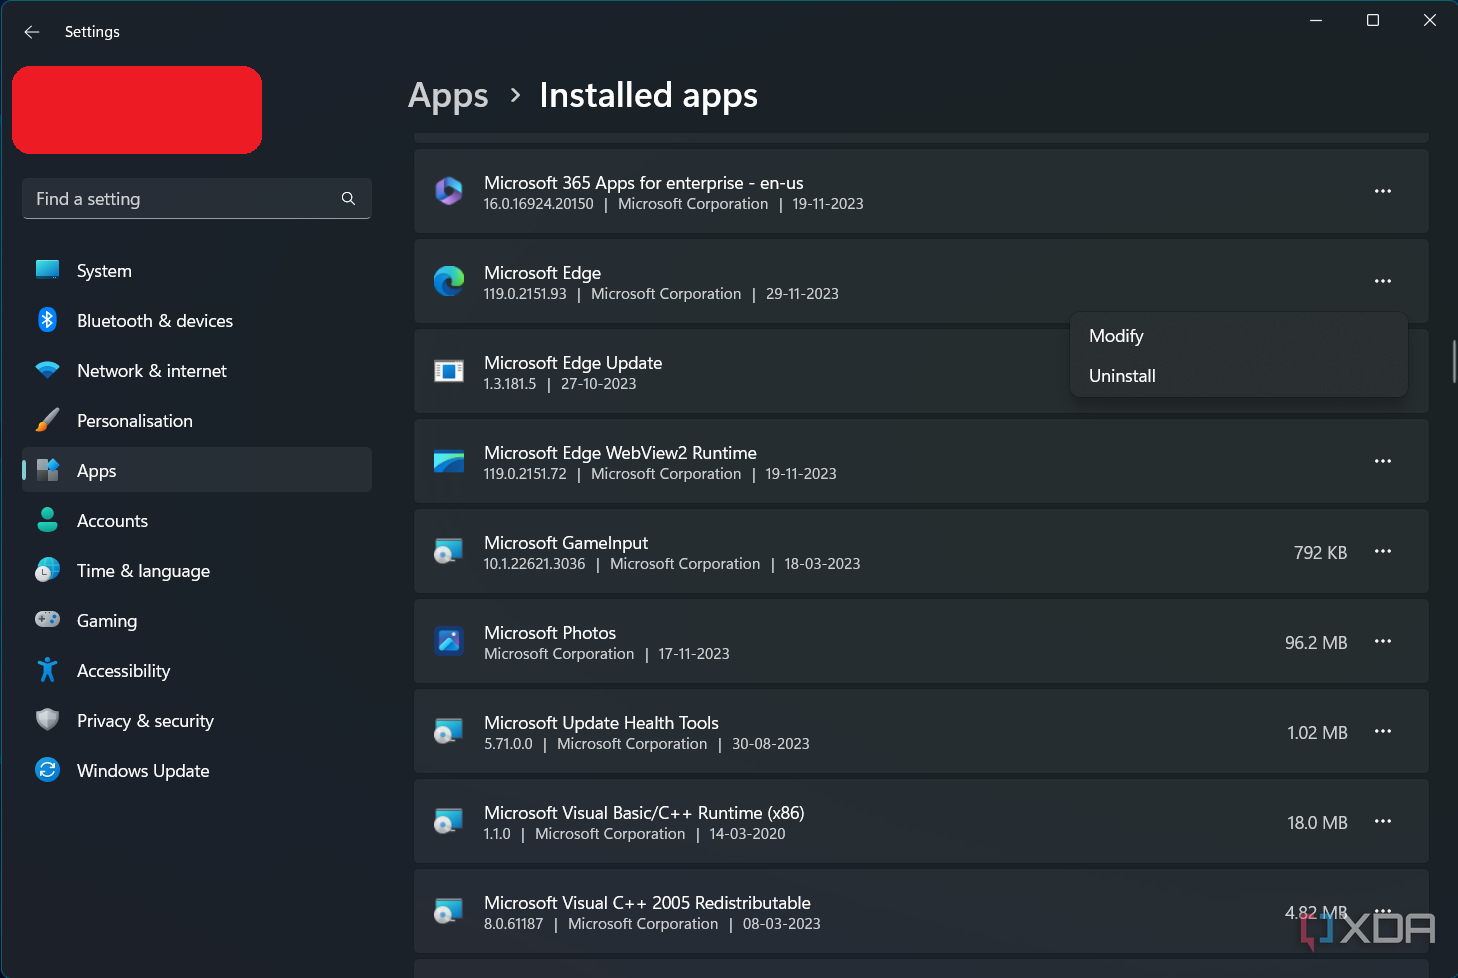
Task: Click the 96.2 MB size of Photos
Action: coord(1316,643)
